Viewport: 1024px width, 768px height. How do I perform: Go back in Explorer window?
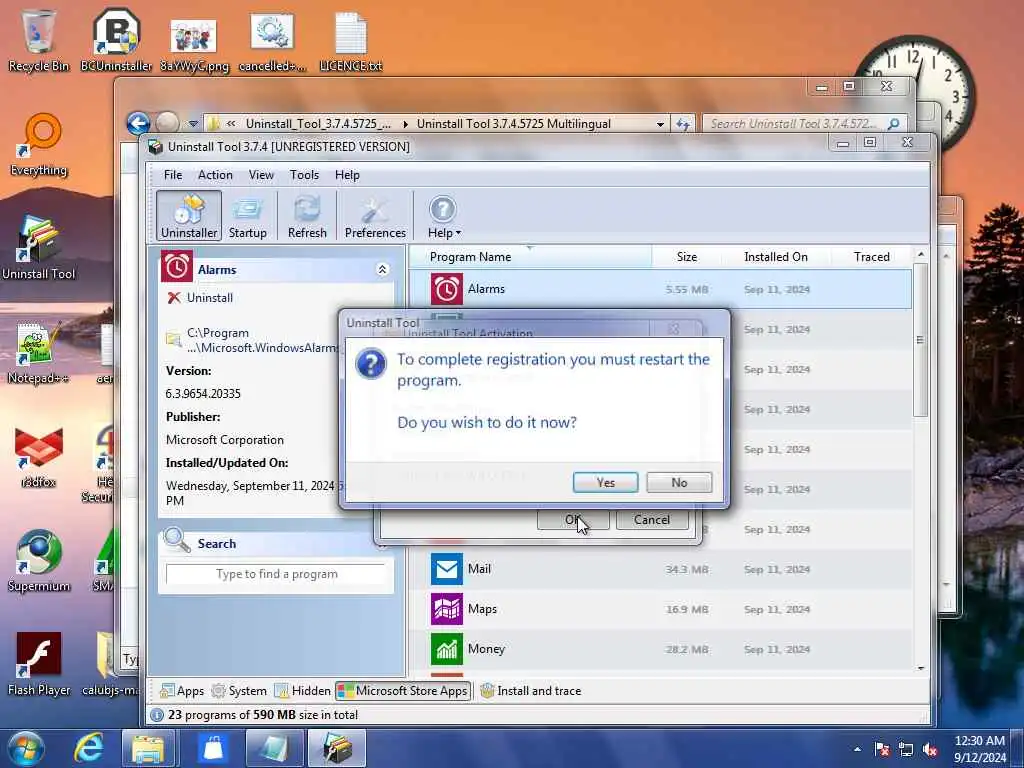pos(138,123)
